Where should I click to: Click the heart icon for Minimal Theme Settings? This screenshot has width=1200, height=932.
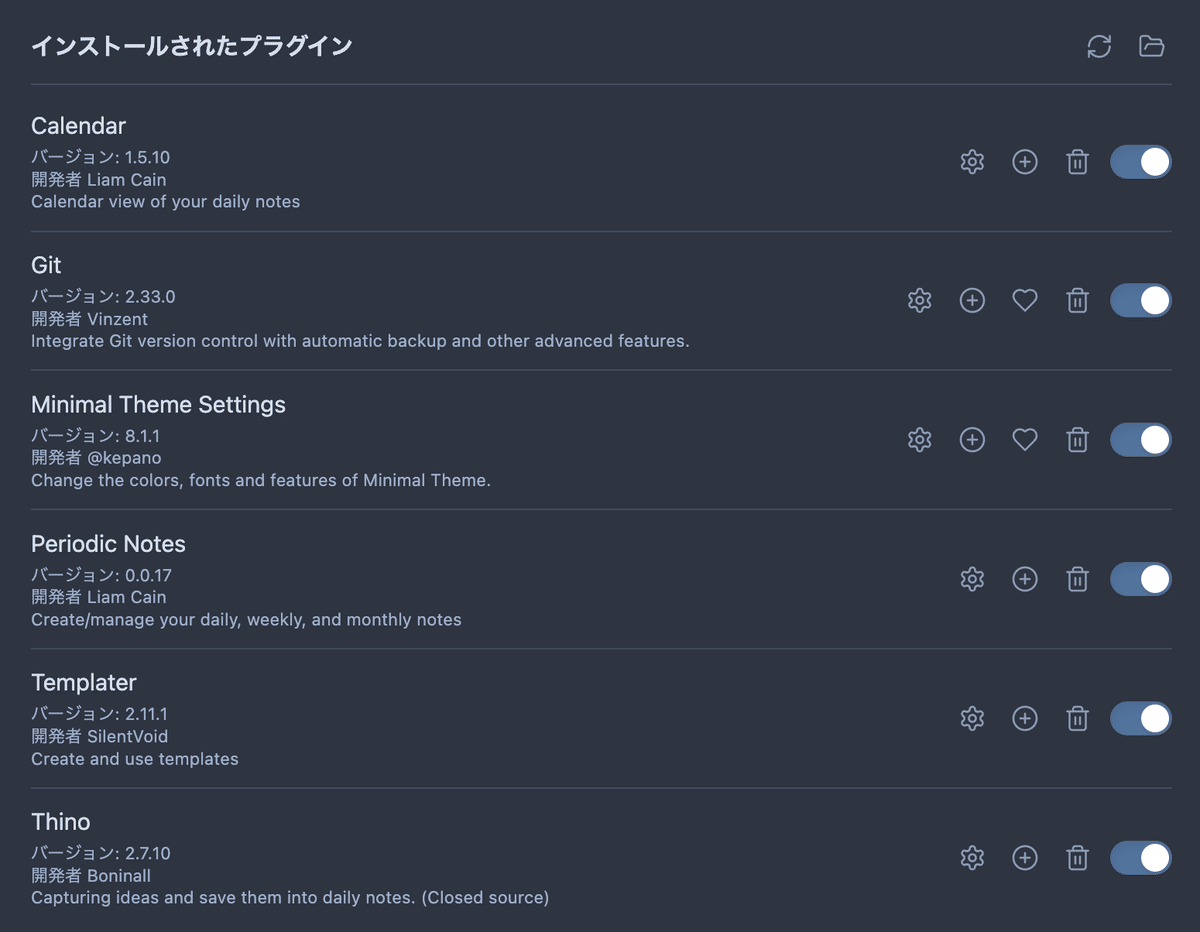(x=1024, y=439)
